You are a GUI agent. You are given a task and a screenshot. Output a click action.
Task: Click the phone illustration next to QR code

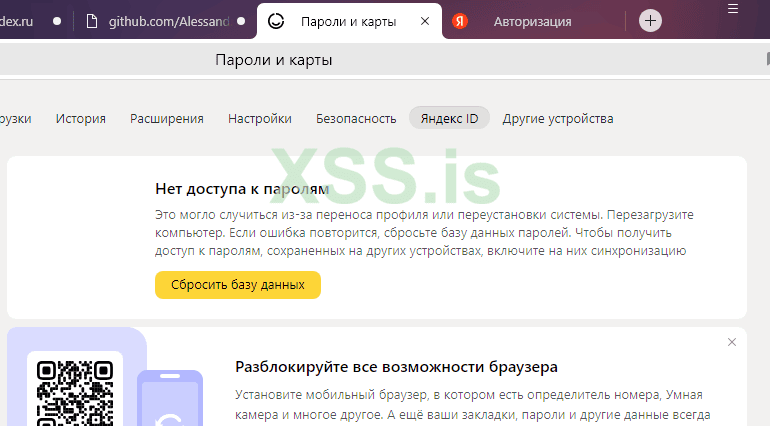[x=170, y=398]
